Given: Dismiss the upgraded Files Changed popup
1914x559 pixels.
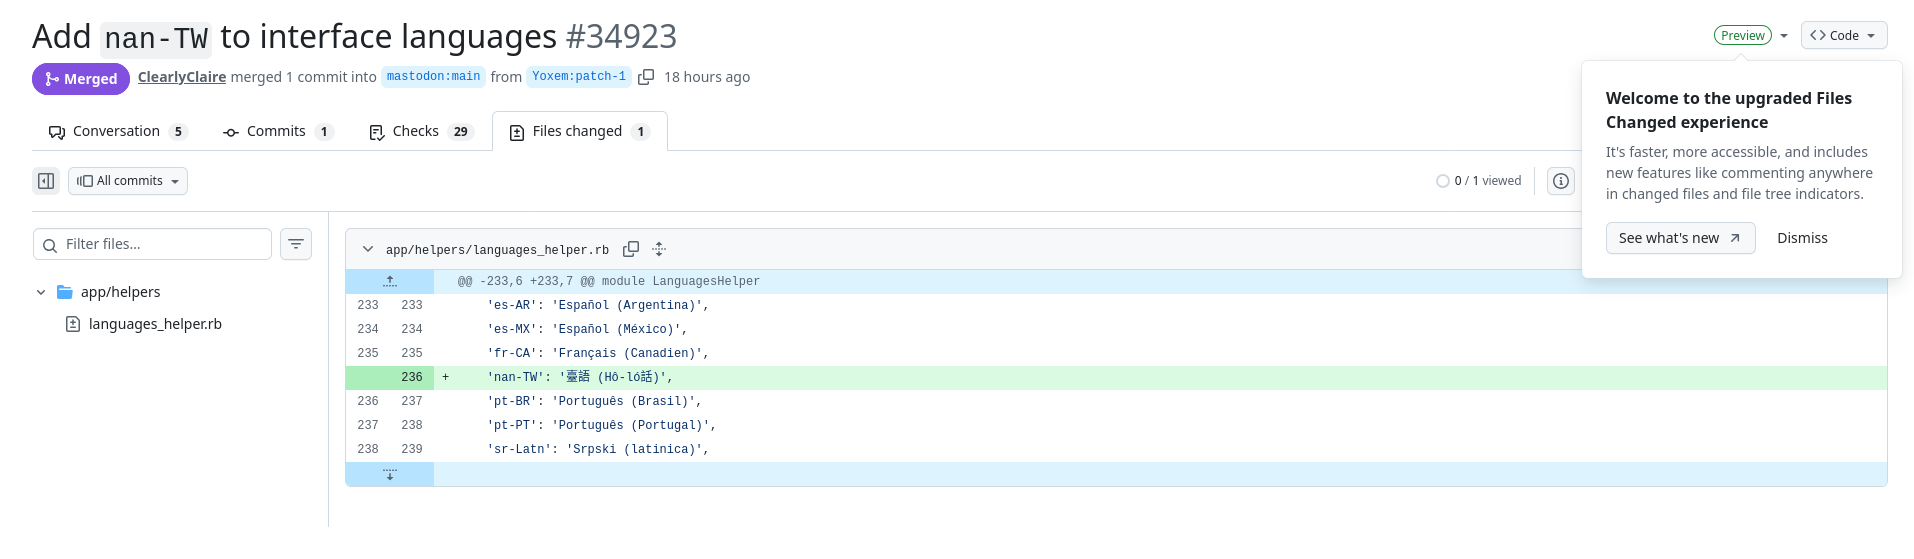Looking at the screenshot, I should [x=1802, y=238].
